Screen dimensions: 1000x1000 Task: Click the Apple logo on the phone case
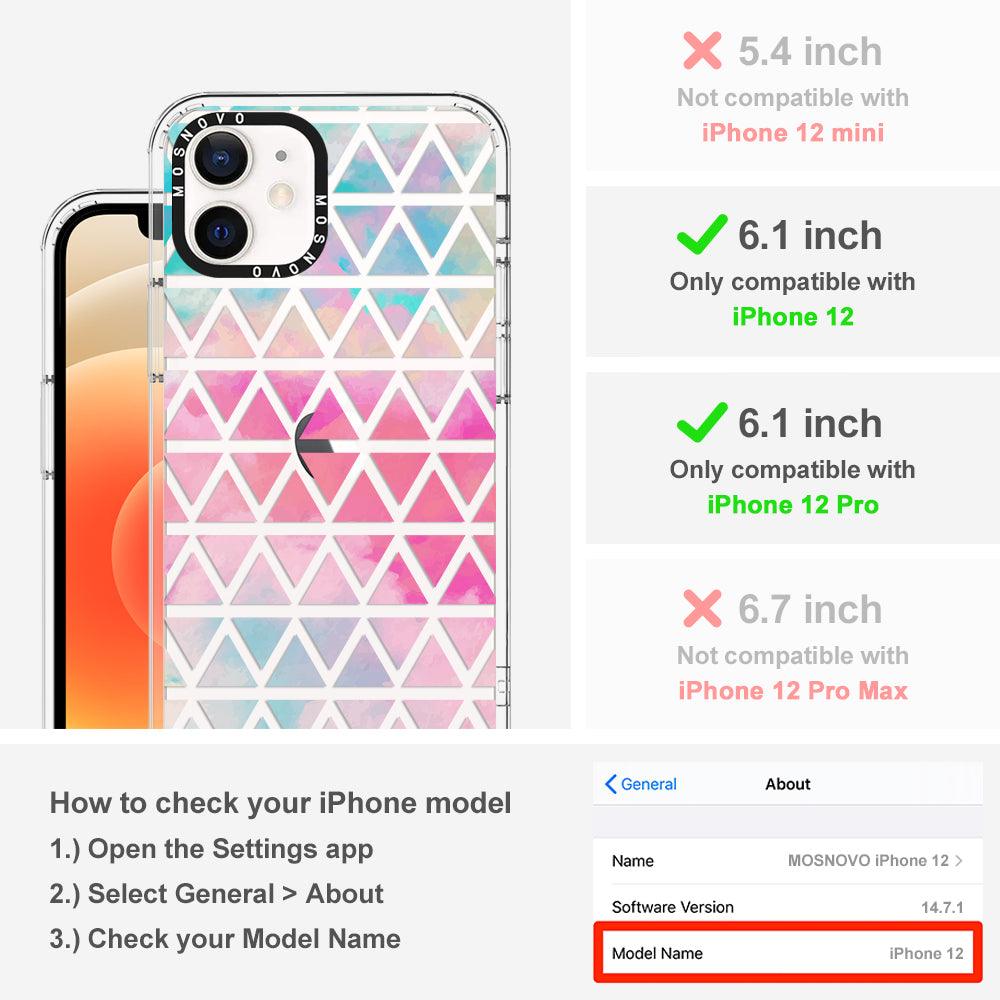click(x=314, y=445)
